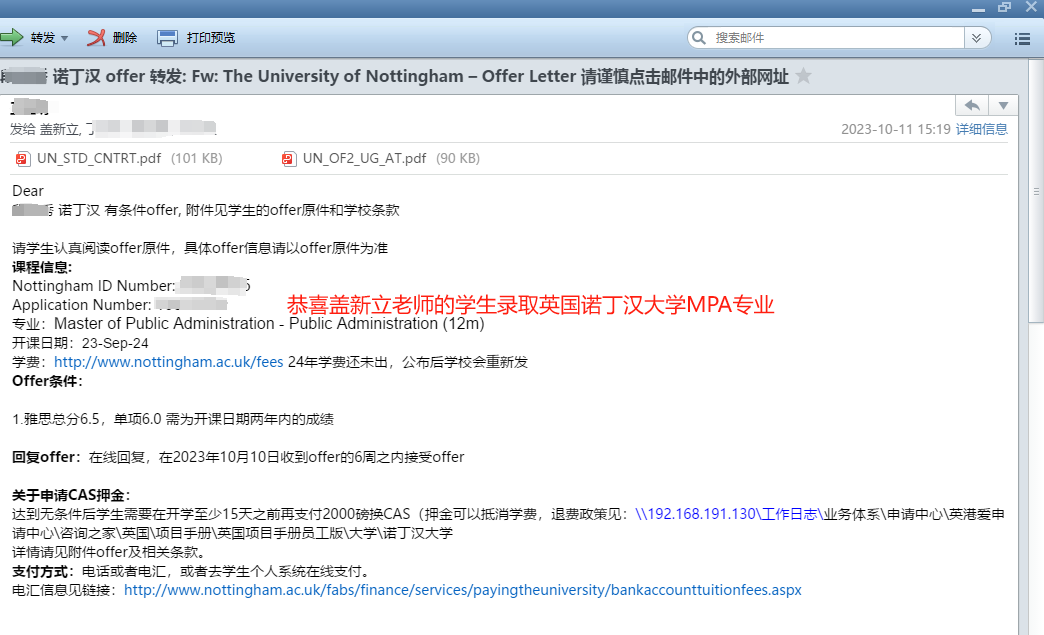The width and height of the screenshot is (1044, 635).
Task: Open the 192.168.191.130 work log path link
Action: click(727, 514)
